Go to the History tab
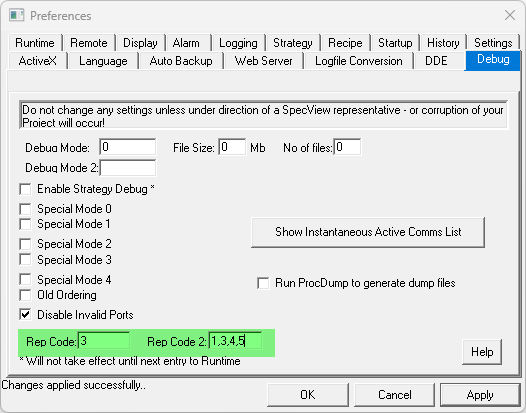Screen dimensions: 526x413 pyautogui.click(x=443, y=43)
